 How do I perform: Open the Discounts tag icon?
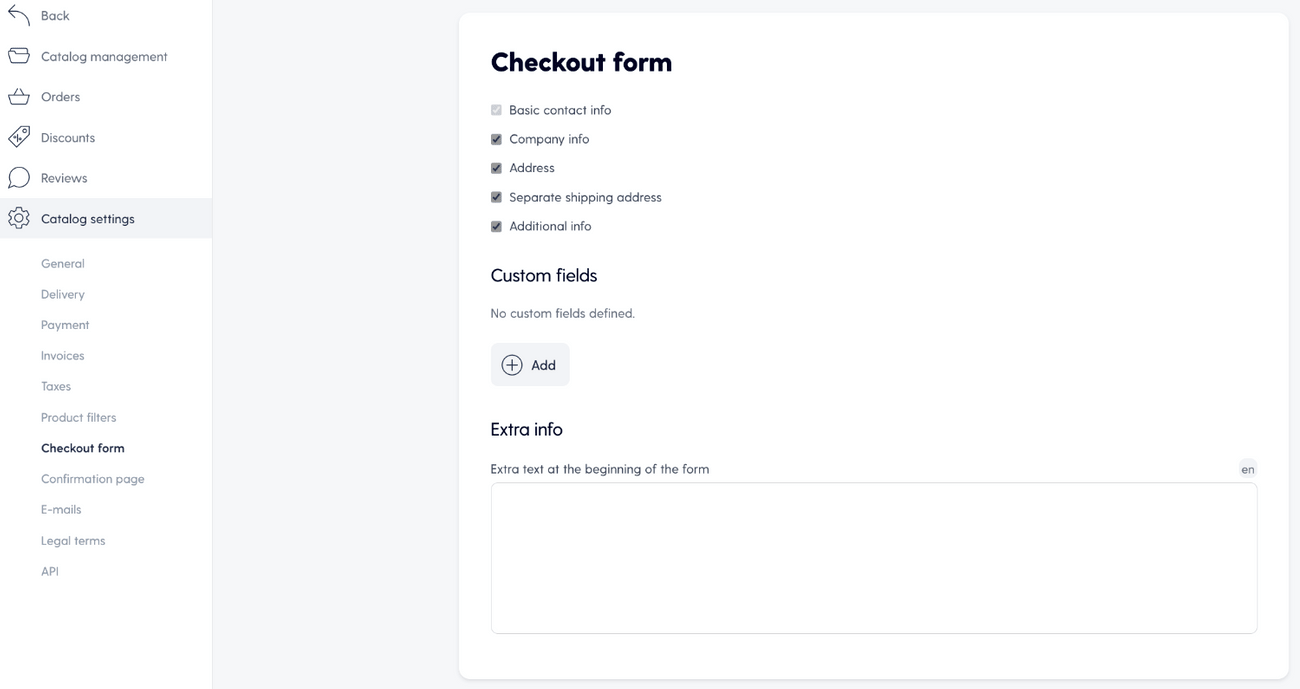coord(19,137)
